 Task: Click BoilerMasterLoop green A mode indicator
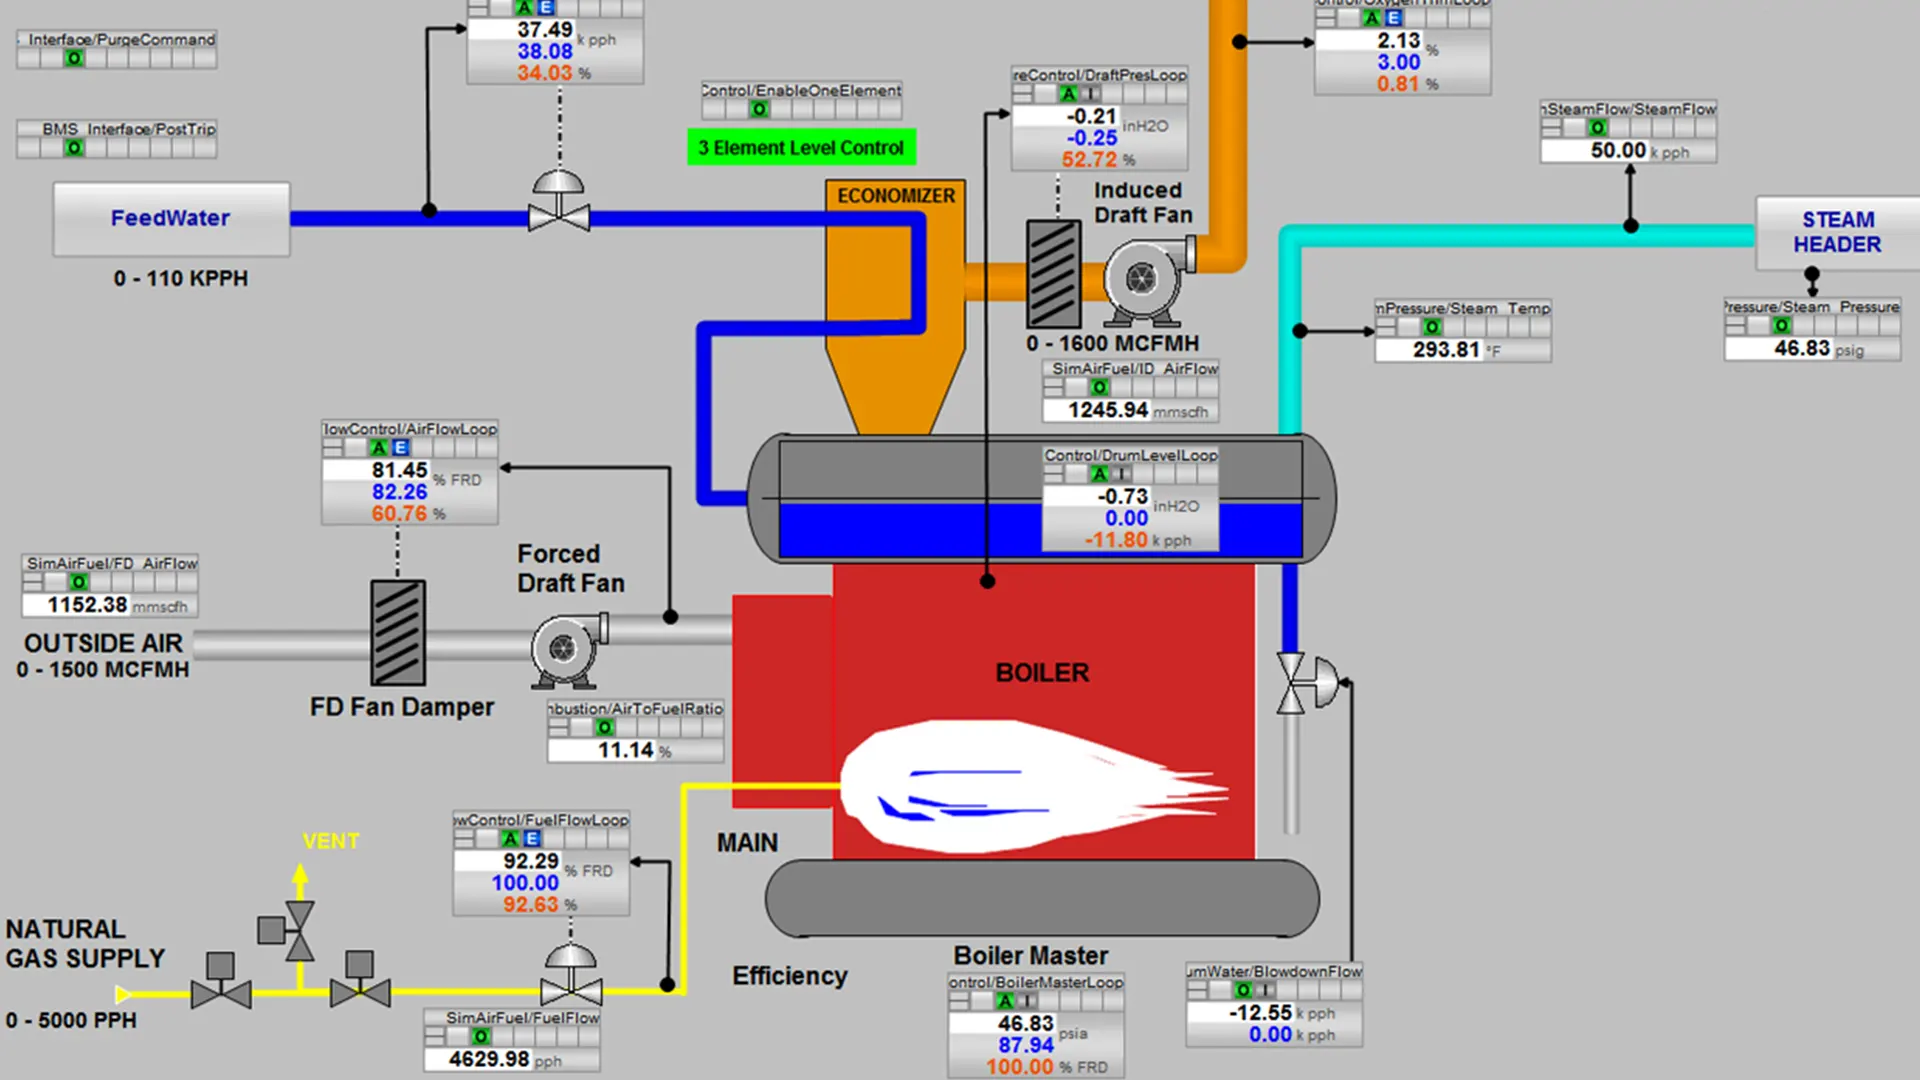click(x=1005, y=1001)
